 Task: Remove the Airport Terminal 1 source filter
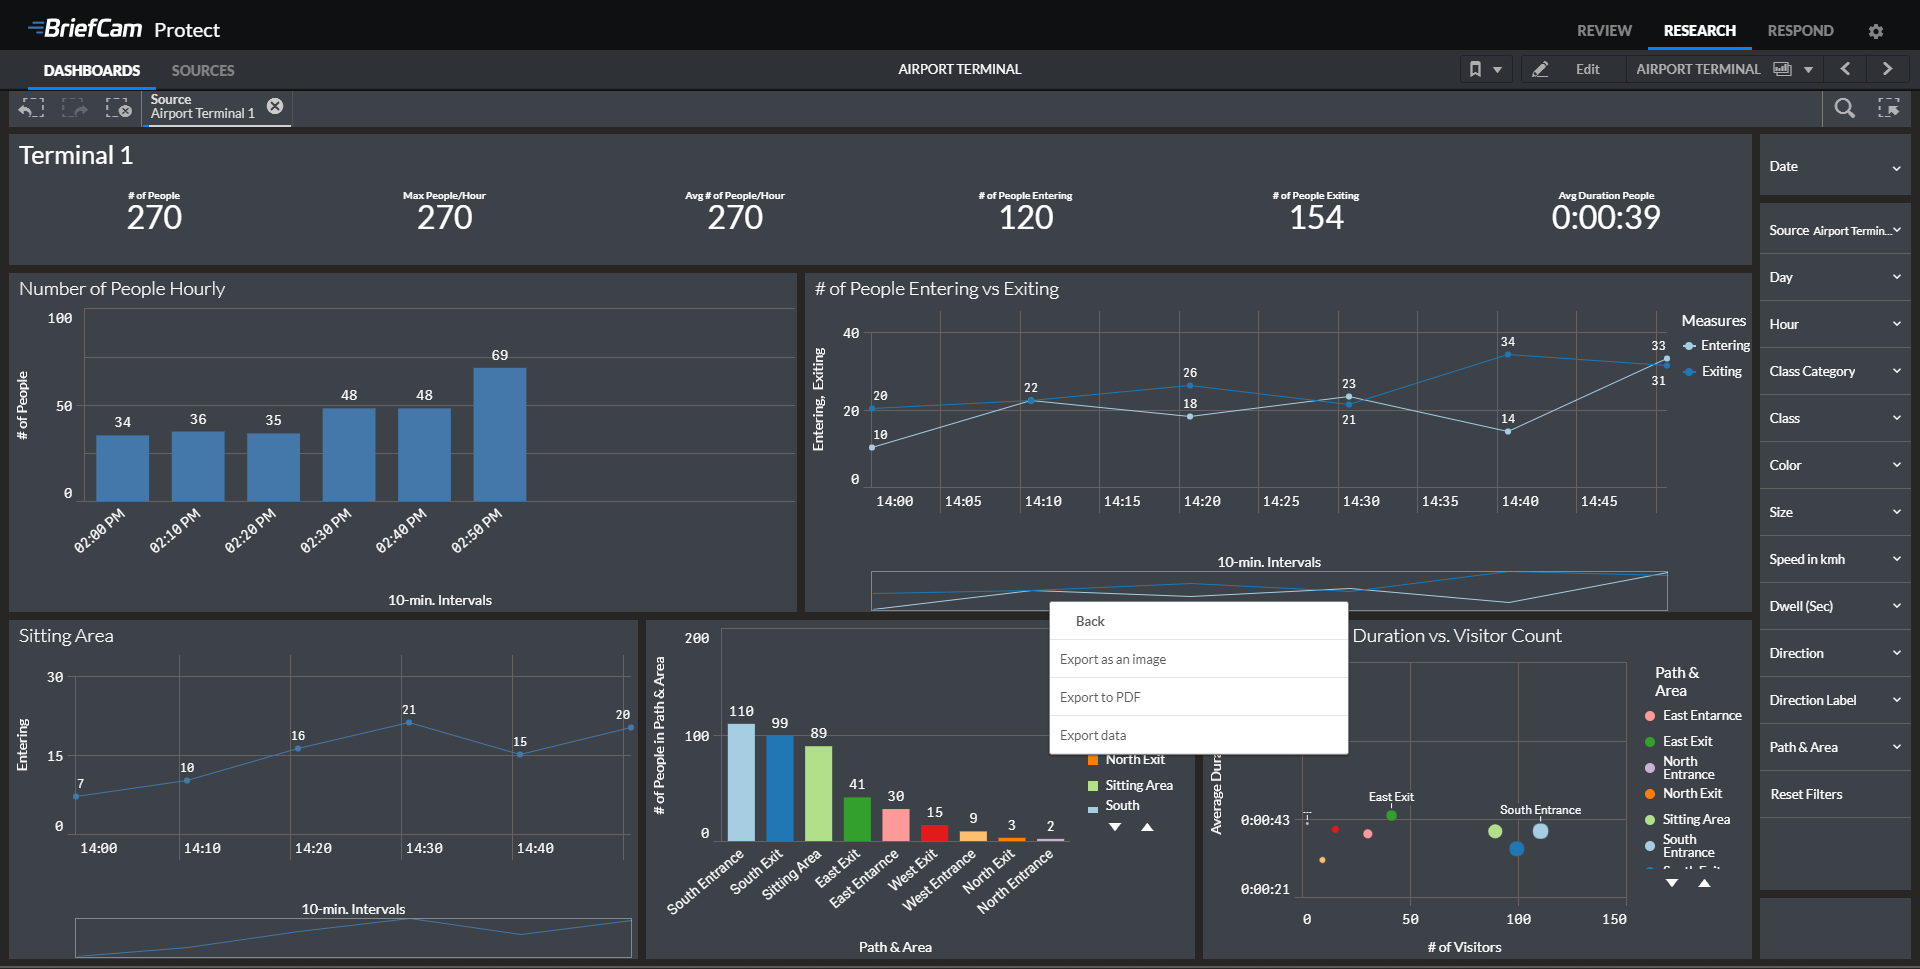(275, 106)
